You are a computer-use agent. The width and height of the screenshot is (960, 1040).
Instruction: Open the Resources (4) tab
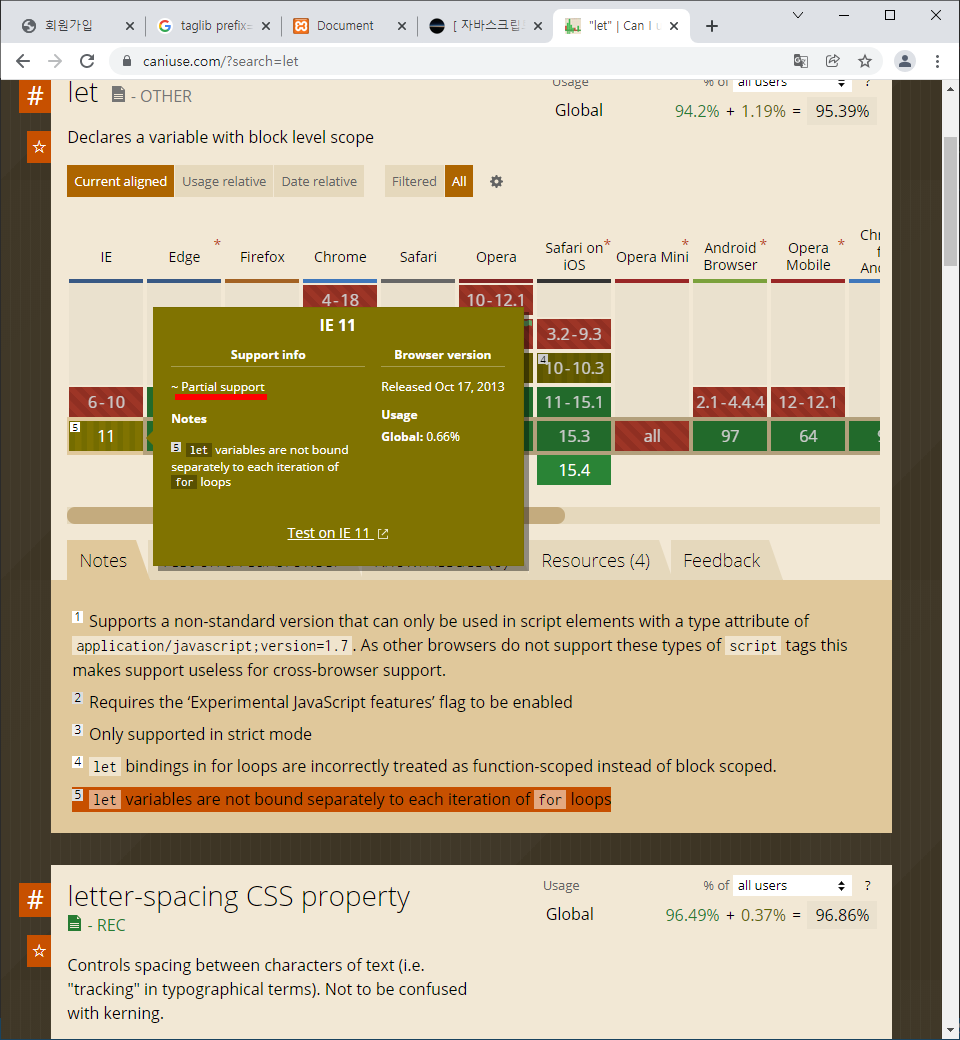tap(595, 560)
